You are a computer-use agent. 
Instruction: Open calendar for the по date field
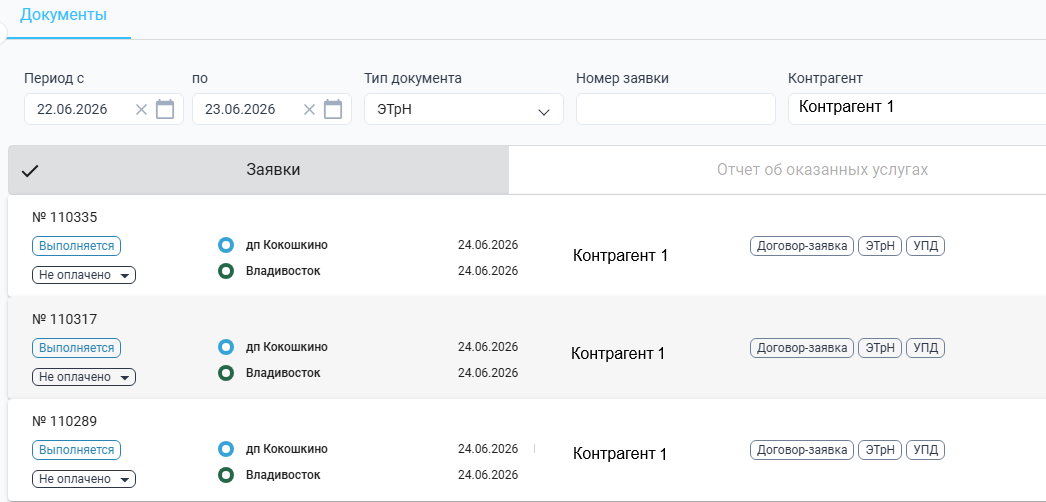[333, 109]
